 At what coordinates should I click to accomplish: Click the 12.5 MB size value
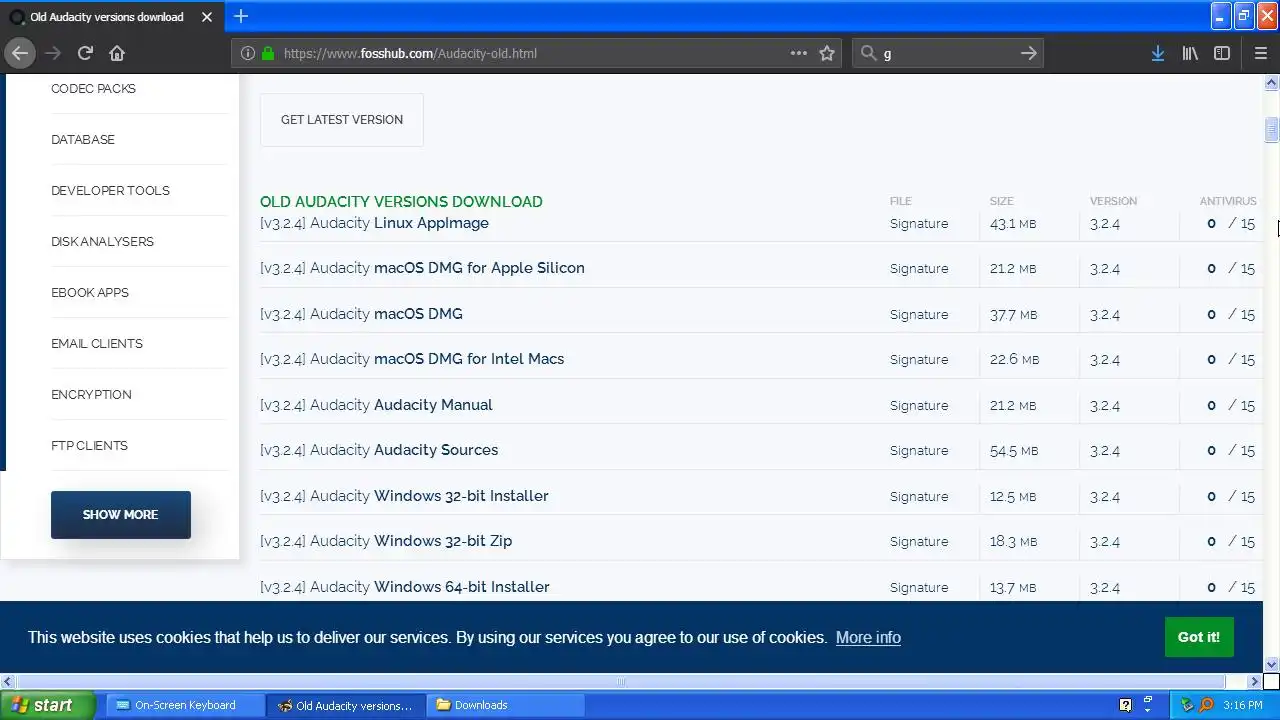1013,497
